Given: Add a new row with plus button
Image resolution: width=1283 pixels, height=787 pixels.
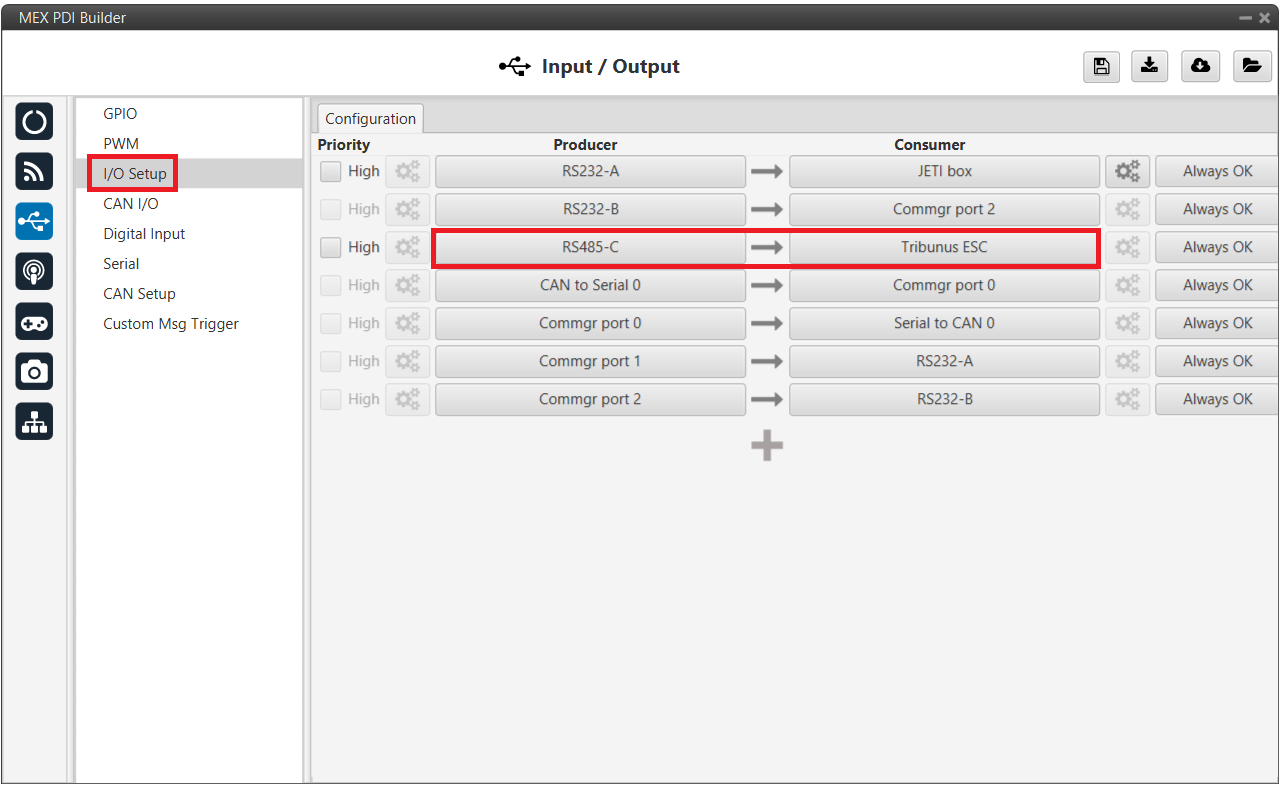Looking at the screenshot, I should tap(767, 446).
